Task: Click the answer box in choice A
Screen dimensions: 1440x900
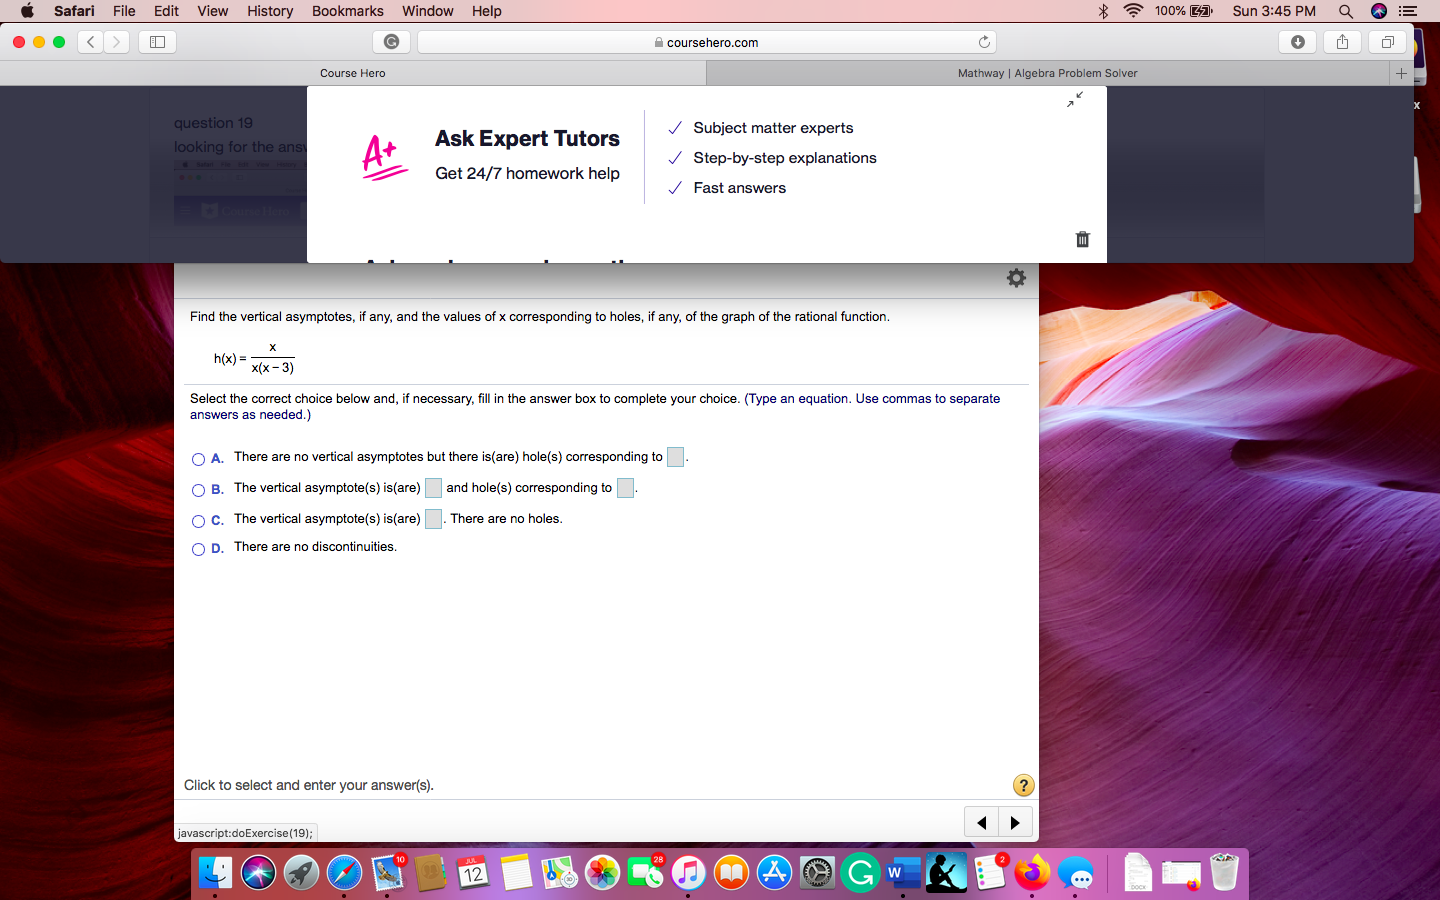Action: pos(675,457)
